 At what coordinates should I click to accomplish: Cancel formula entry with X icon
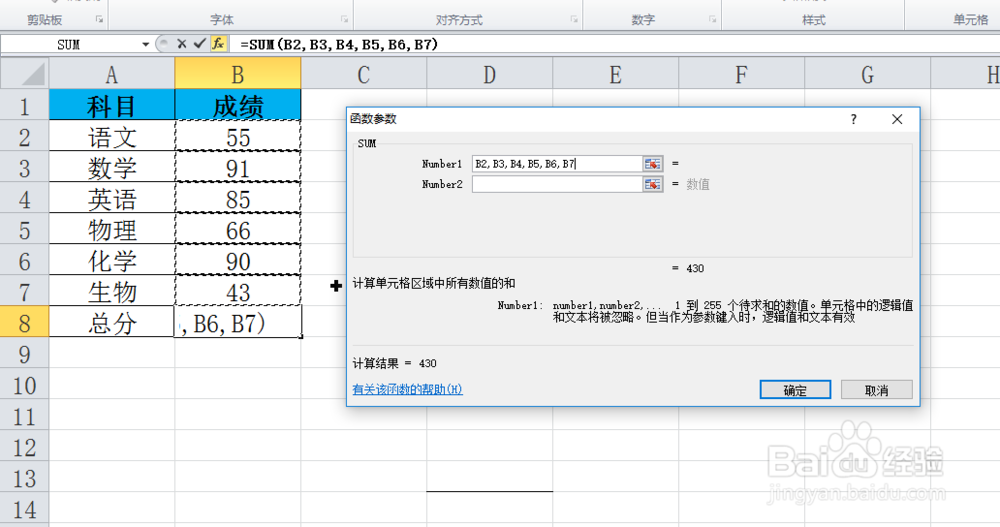point(182,43)
